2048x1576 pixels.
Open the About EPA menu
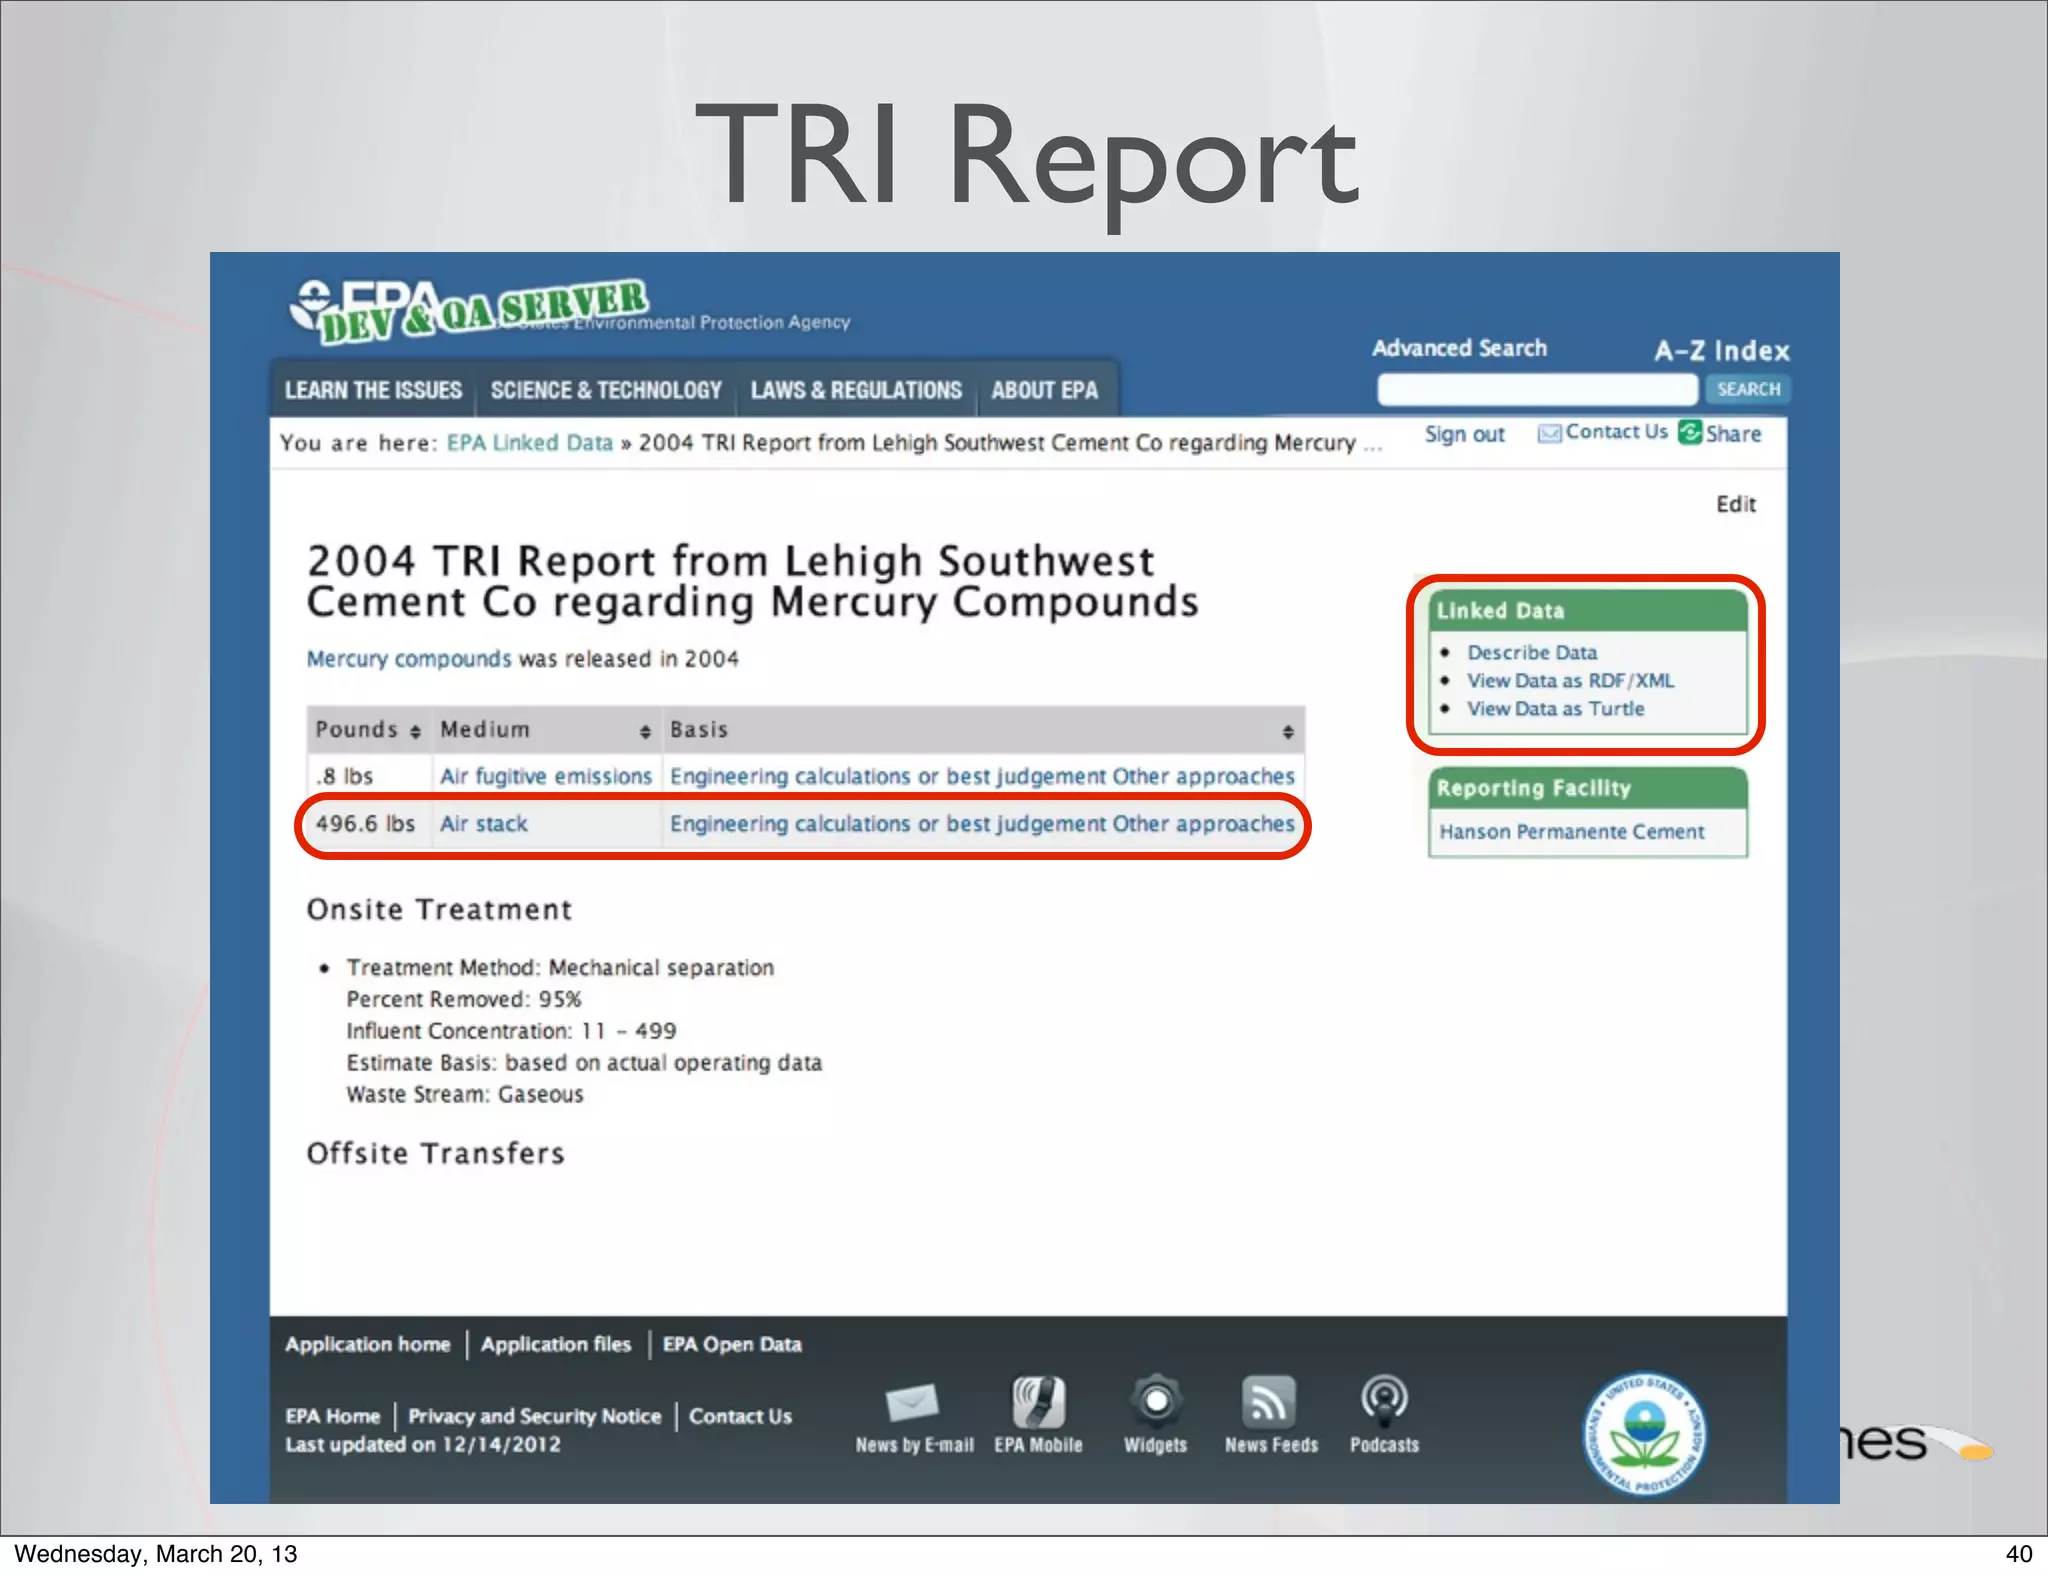point(1044,390)
